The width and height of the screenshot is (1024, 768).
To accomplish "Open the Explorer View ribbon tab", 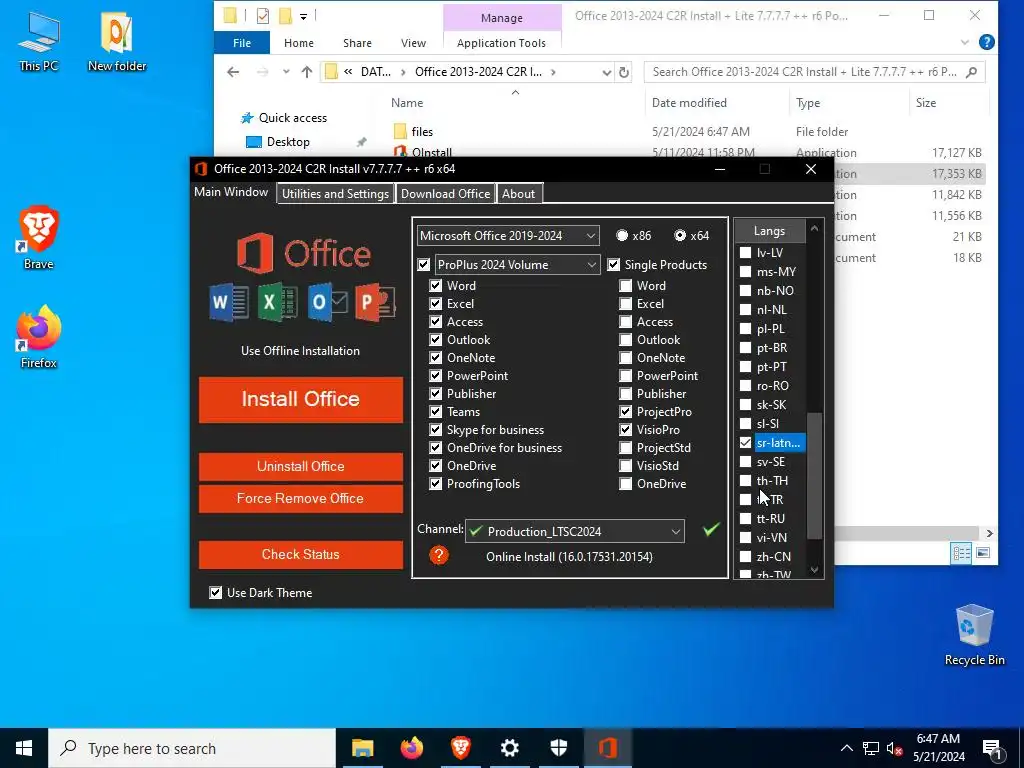I will (413, 42).
